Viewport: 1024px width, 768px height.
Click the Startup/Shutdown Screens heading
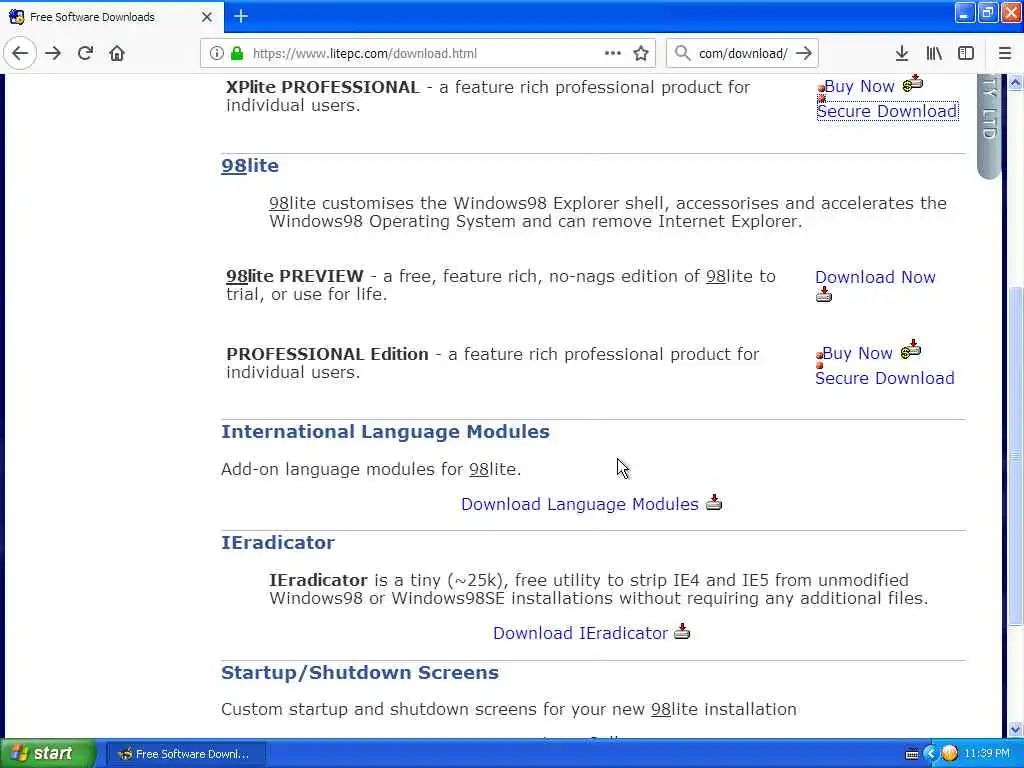[360, 673]
